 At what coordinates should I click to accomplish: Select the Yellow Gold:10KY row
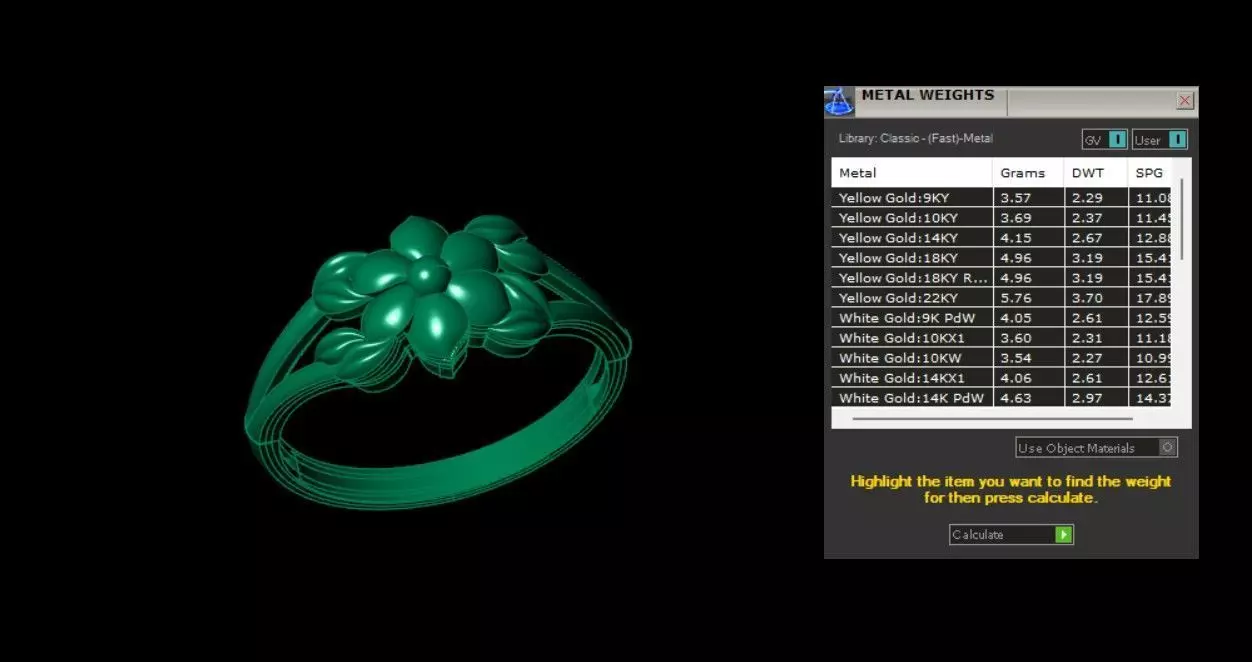tap(1001, 218)
